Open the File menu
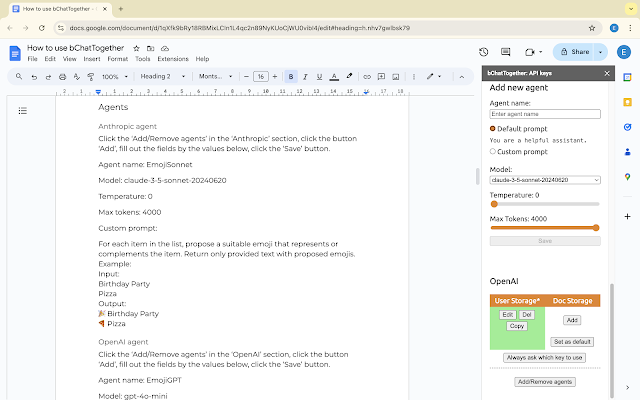Image resolution: width=640 pixels, height=400 pixels. 32,59
